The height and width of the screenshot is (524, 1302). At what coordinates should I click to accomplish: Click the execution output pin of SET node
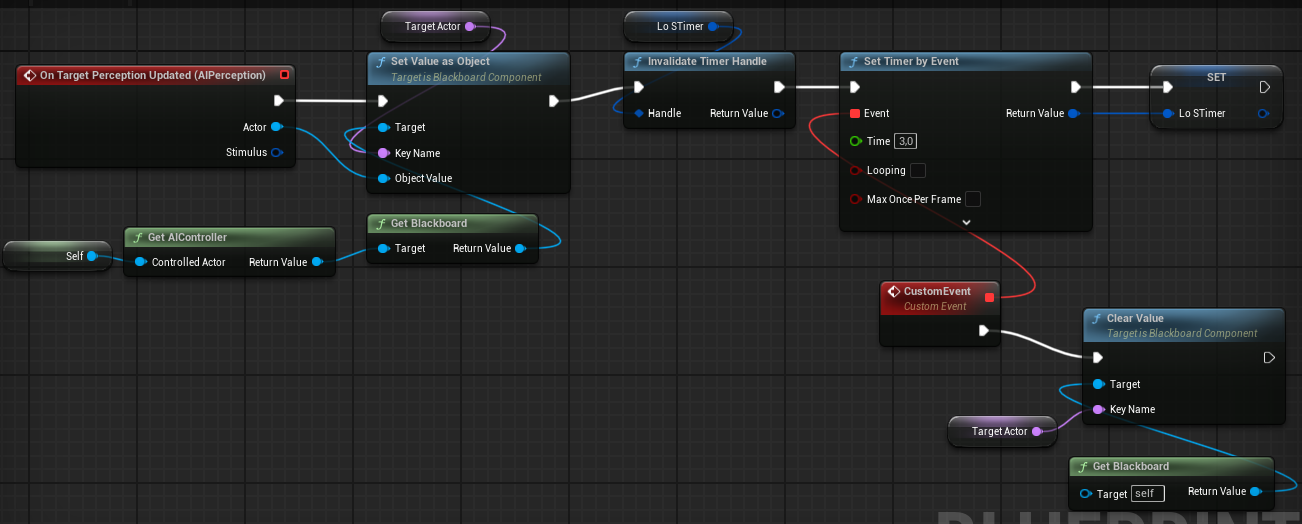(x=1265, y=87)
